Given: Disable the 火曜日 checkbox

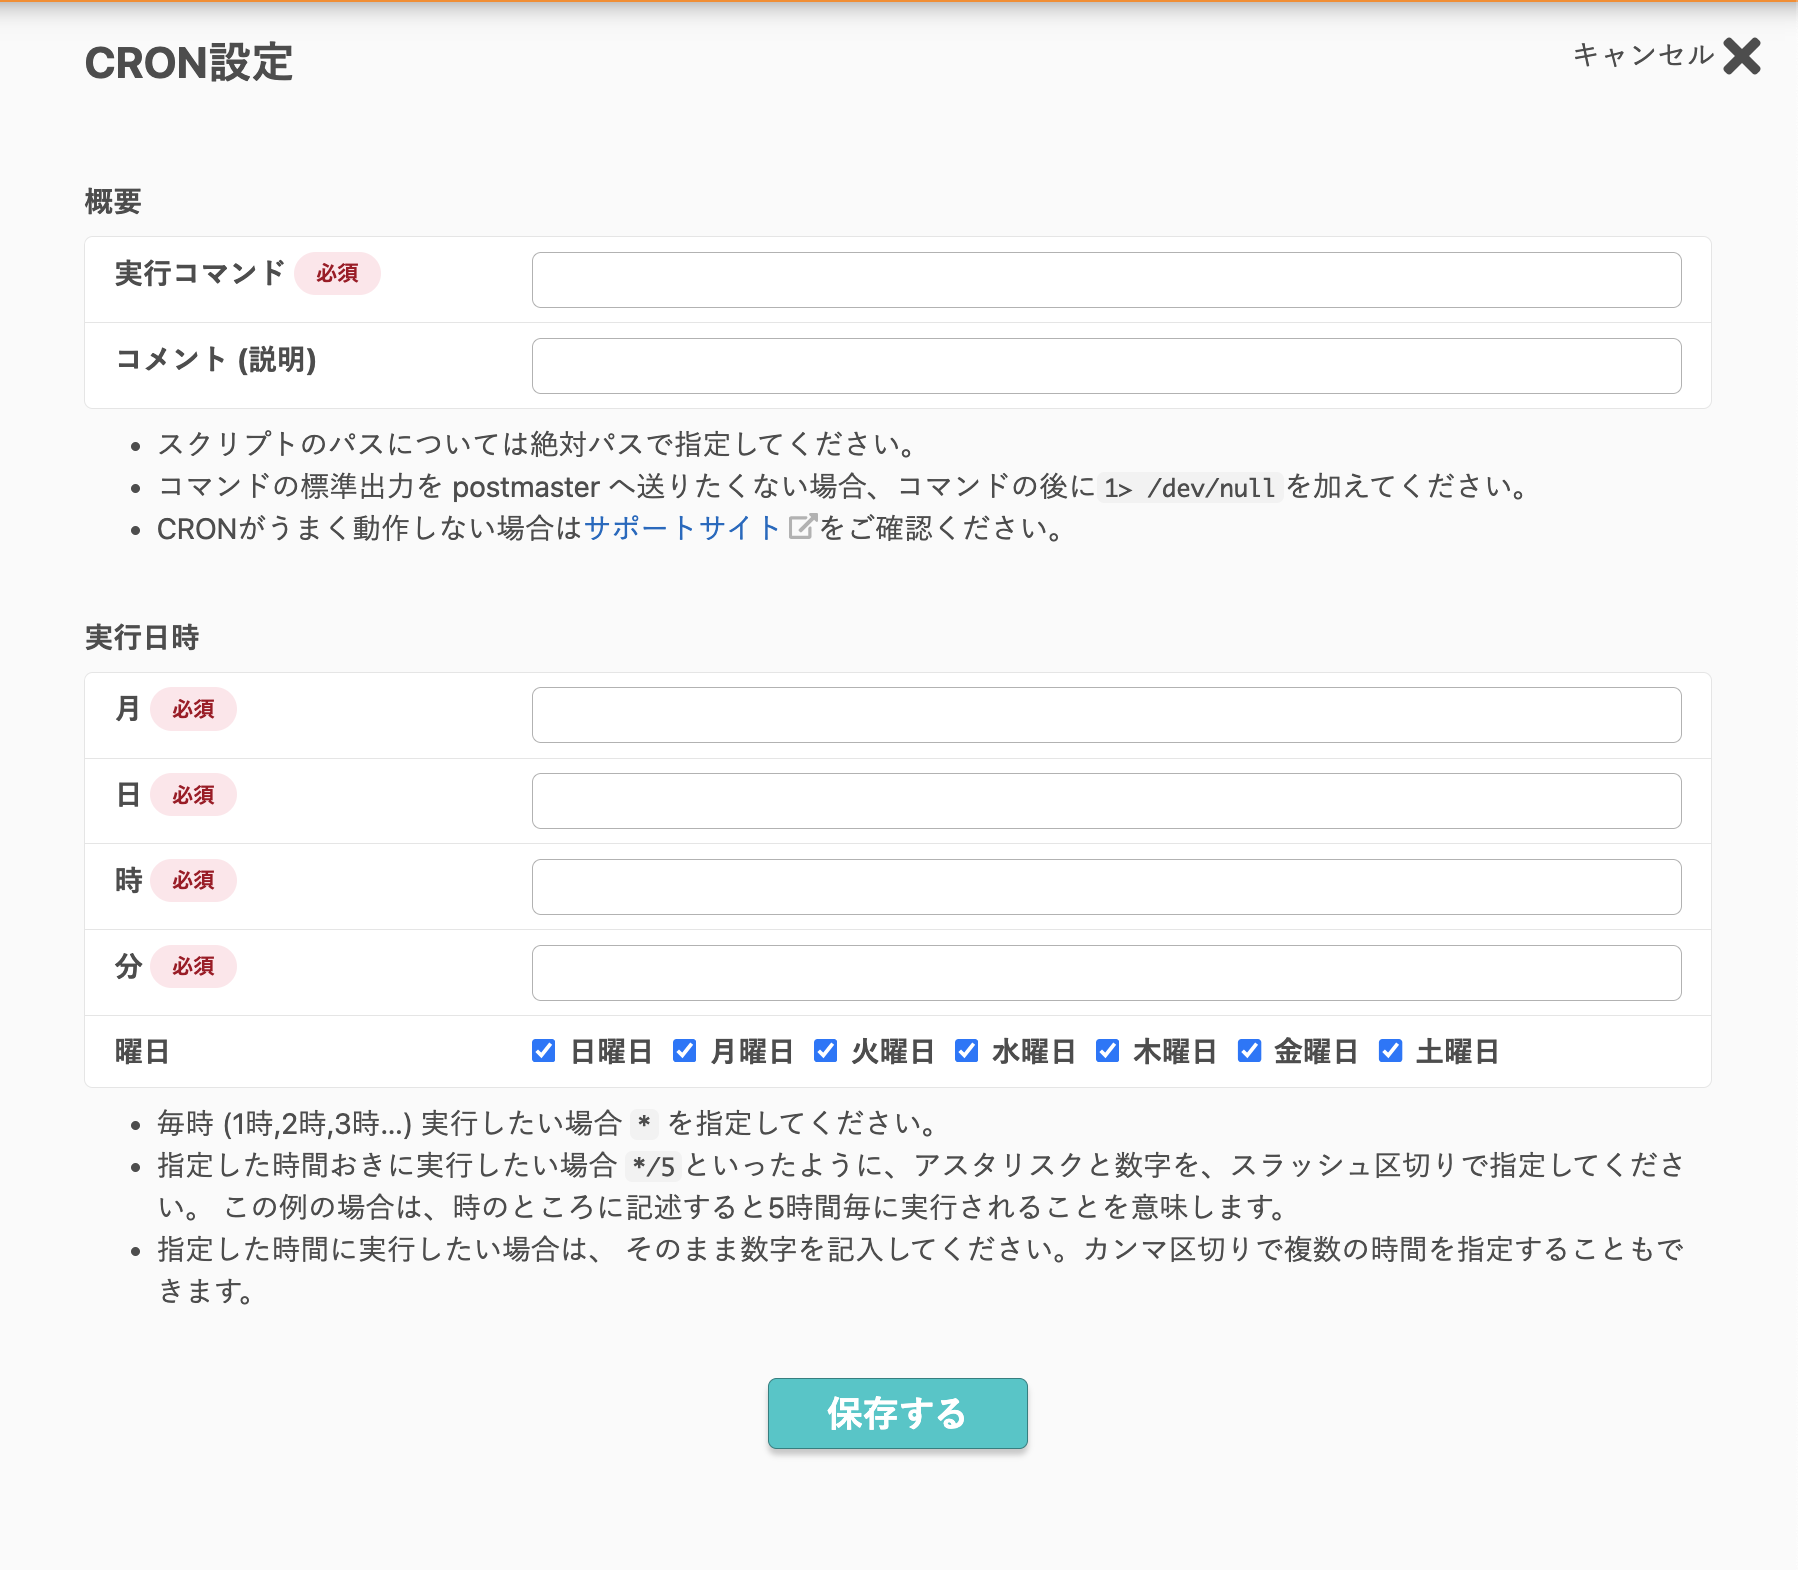Looking at the screenshot, I should tap(825, 1051).
